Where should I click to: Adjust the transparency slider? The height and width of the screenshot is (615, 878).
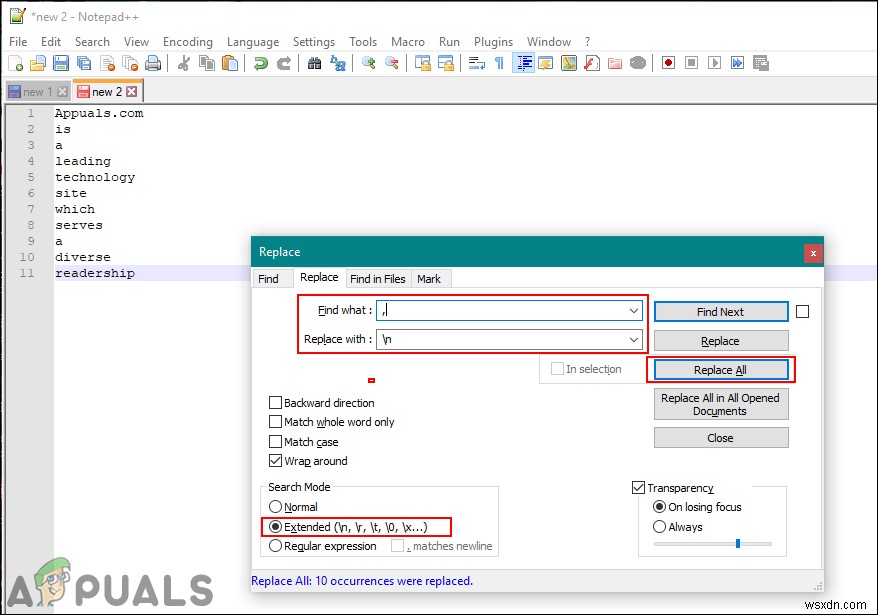point(737,543)
